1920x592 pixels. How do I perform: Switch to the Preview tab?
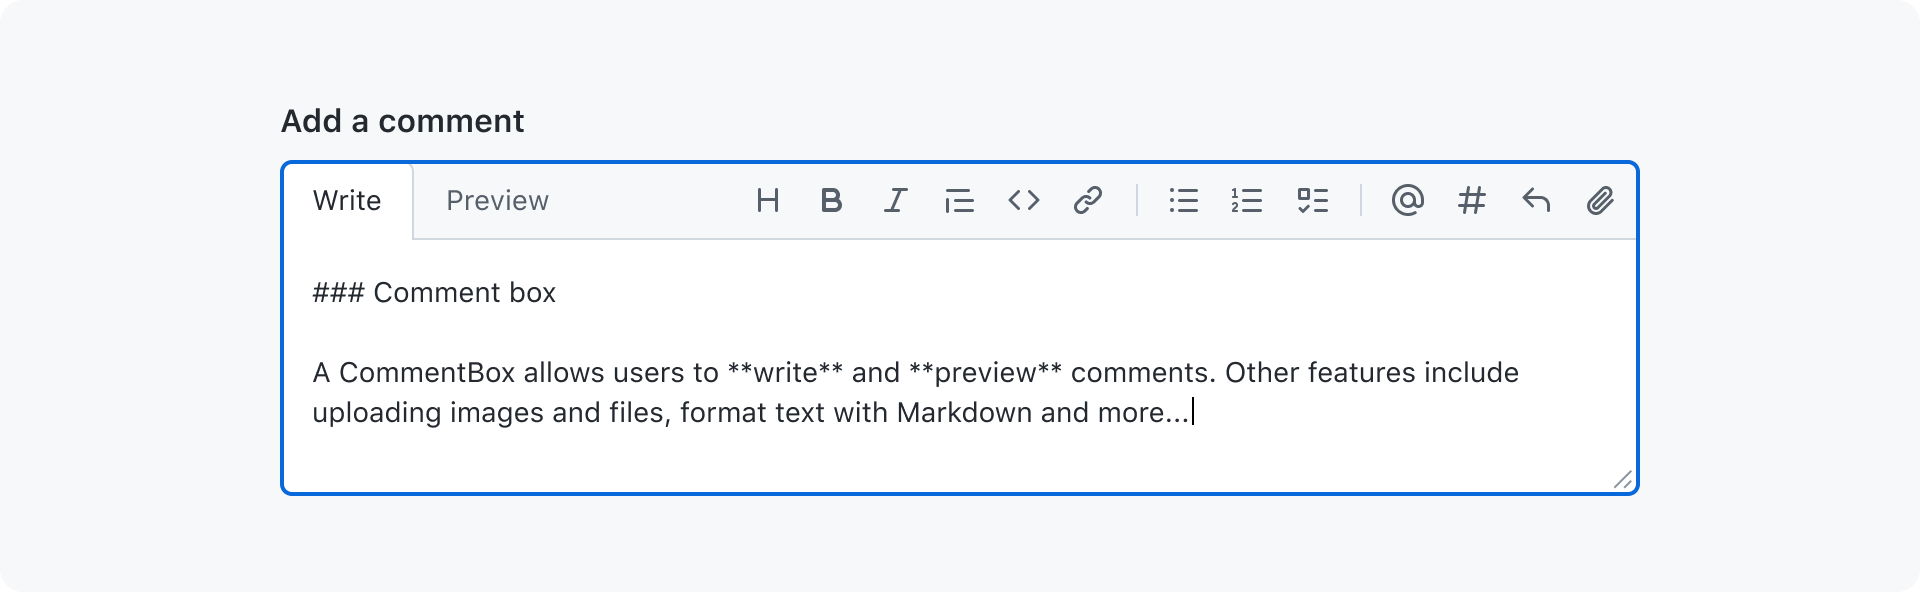497,200
